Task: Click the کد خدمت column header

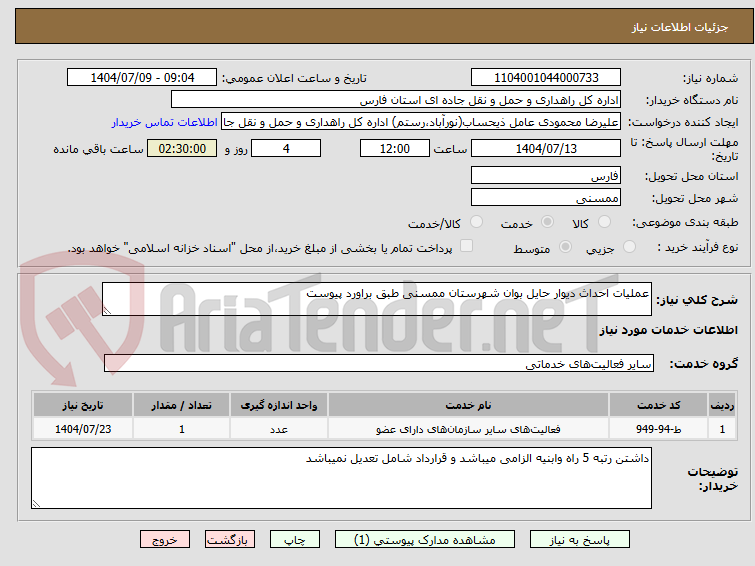Action: pyautogui.click(x=658, y=405)
